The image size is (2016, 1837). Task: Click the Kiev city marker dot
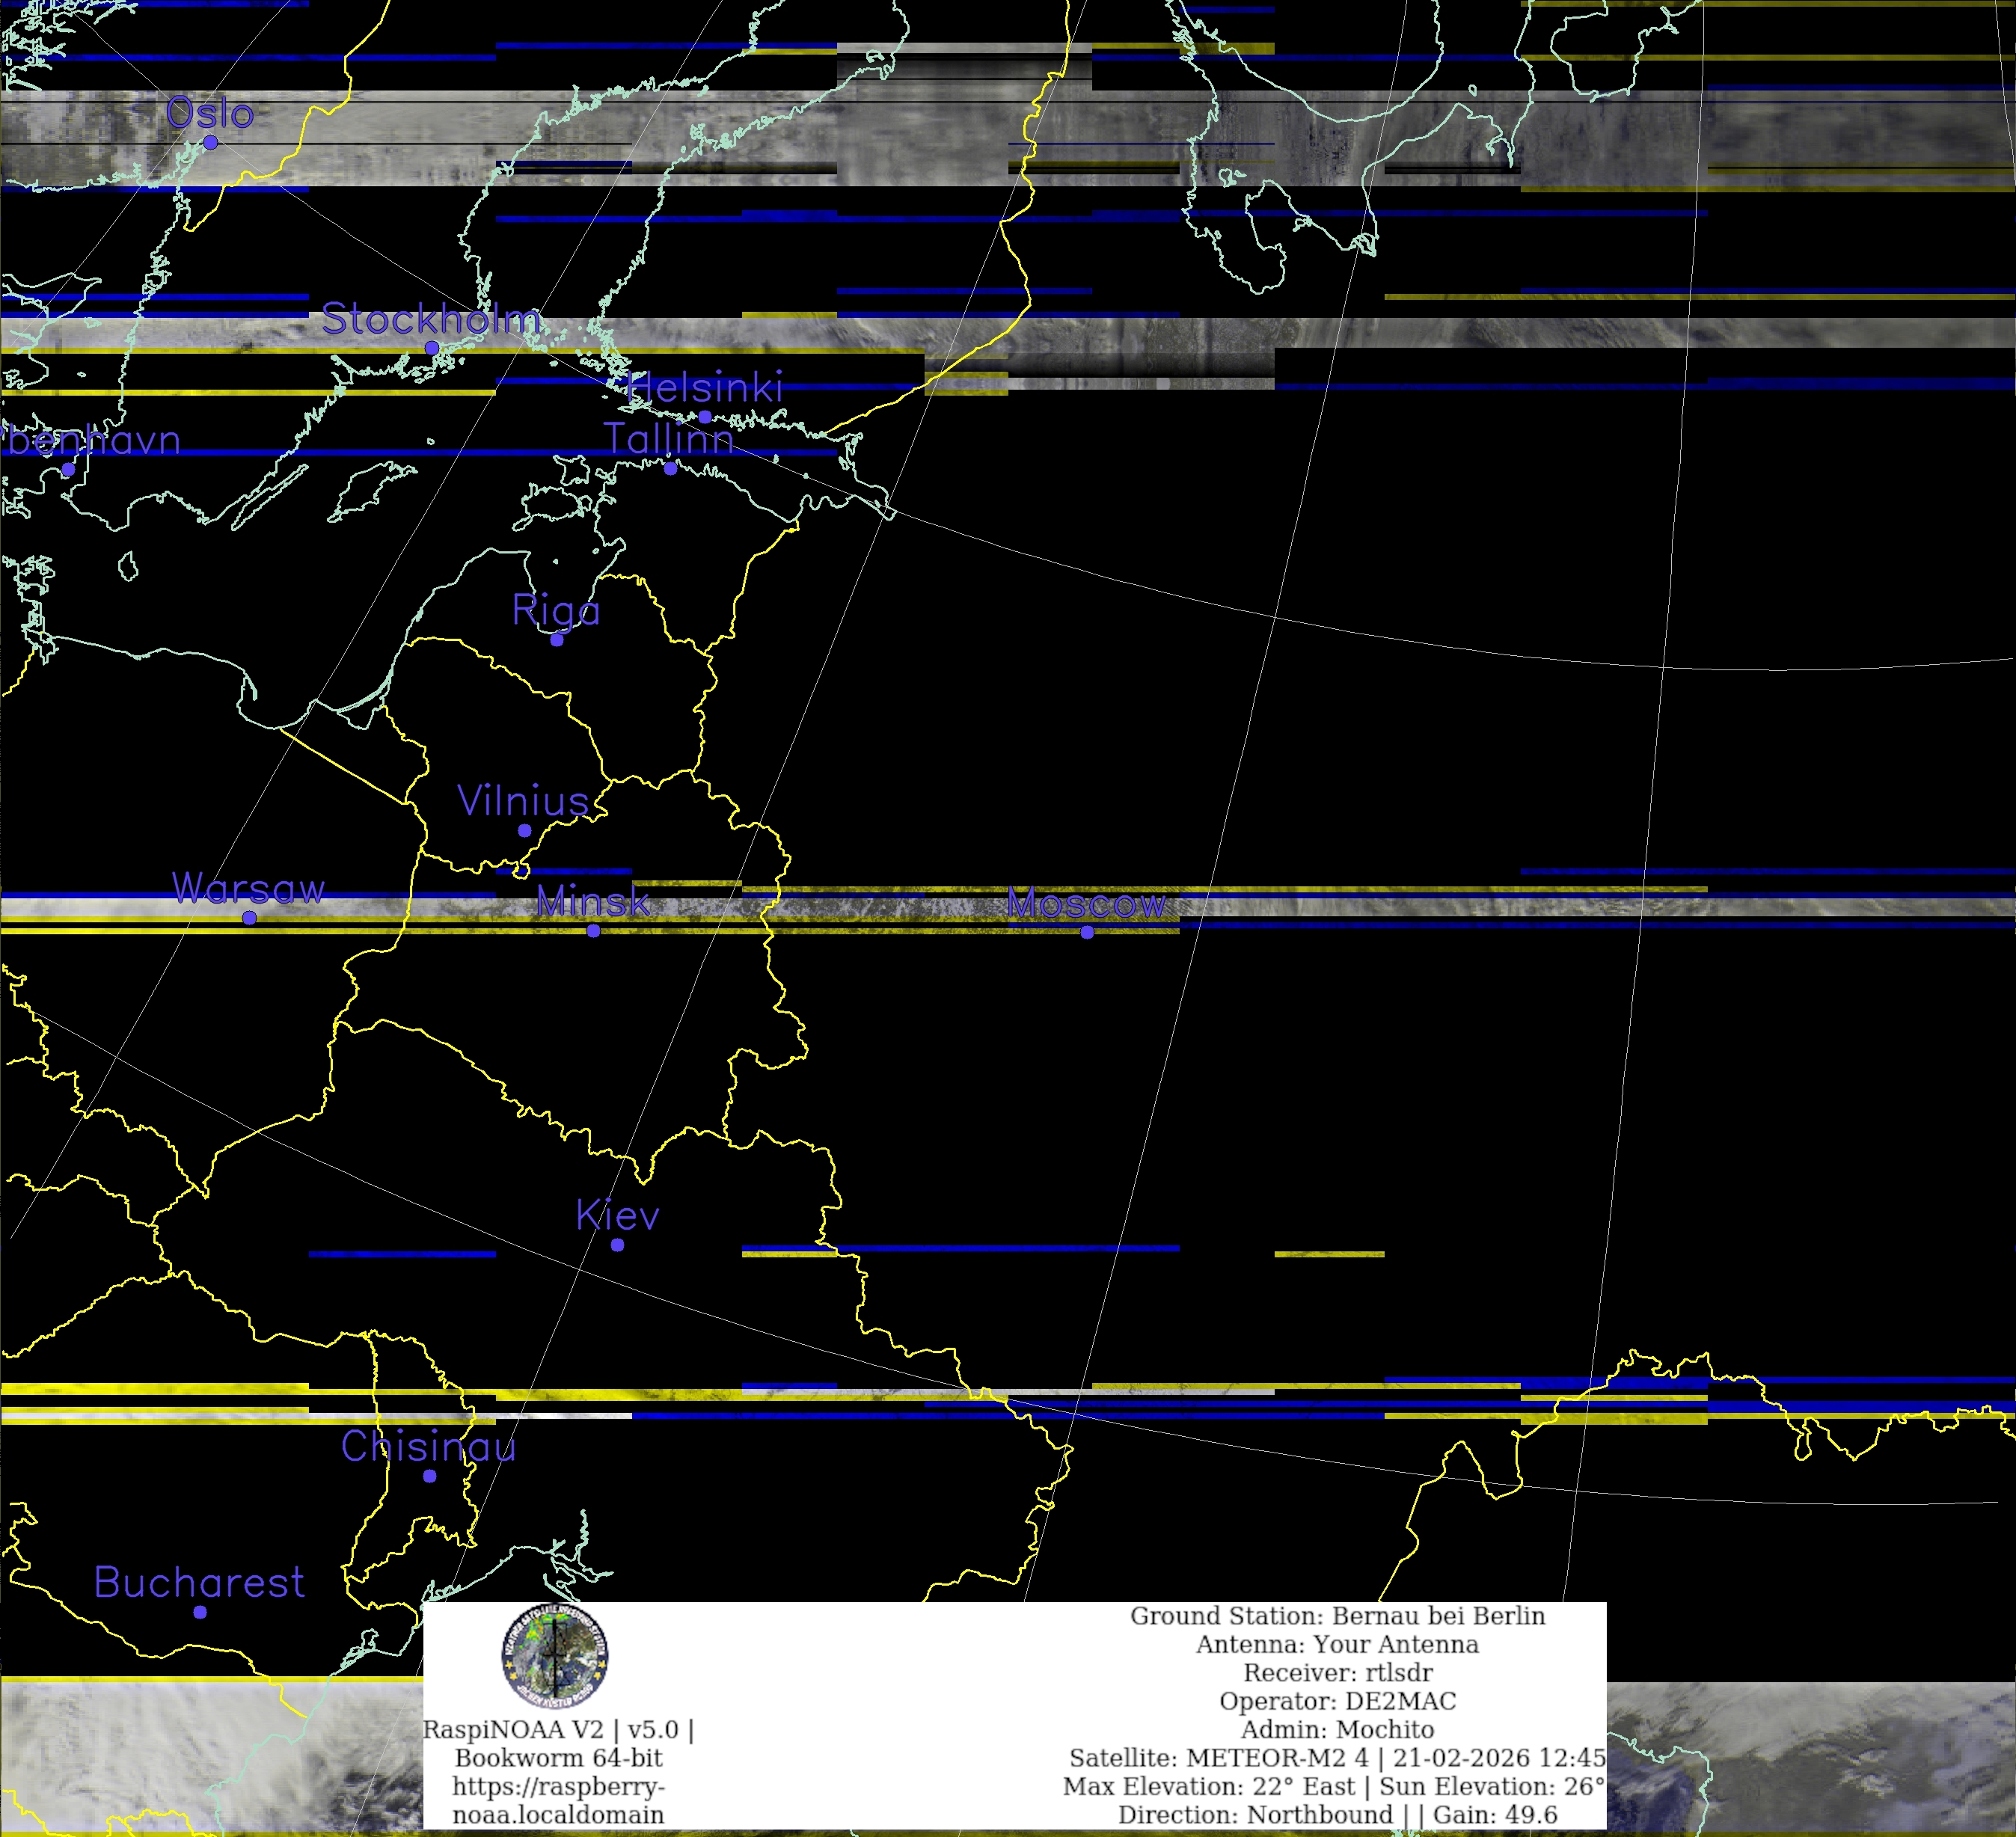[617, 1245]
